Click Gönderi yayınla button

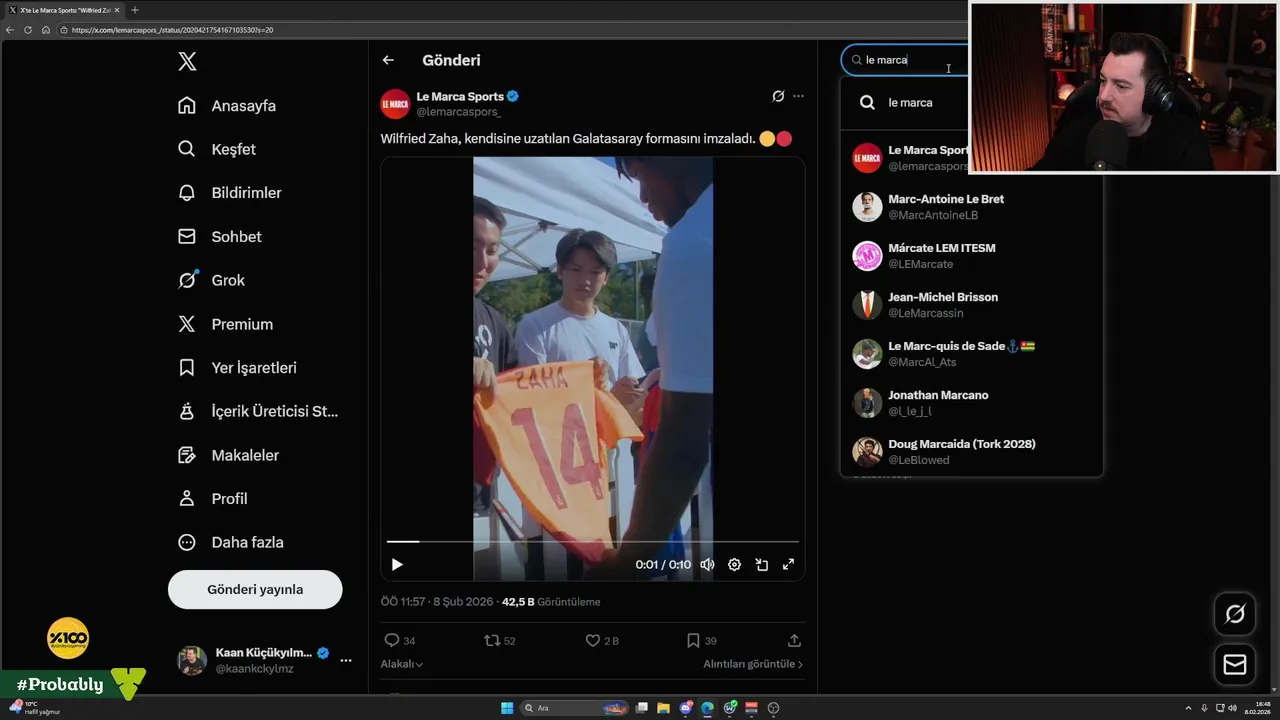coord(255,589)
